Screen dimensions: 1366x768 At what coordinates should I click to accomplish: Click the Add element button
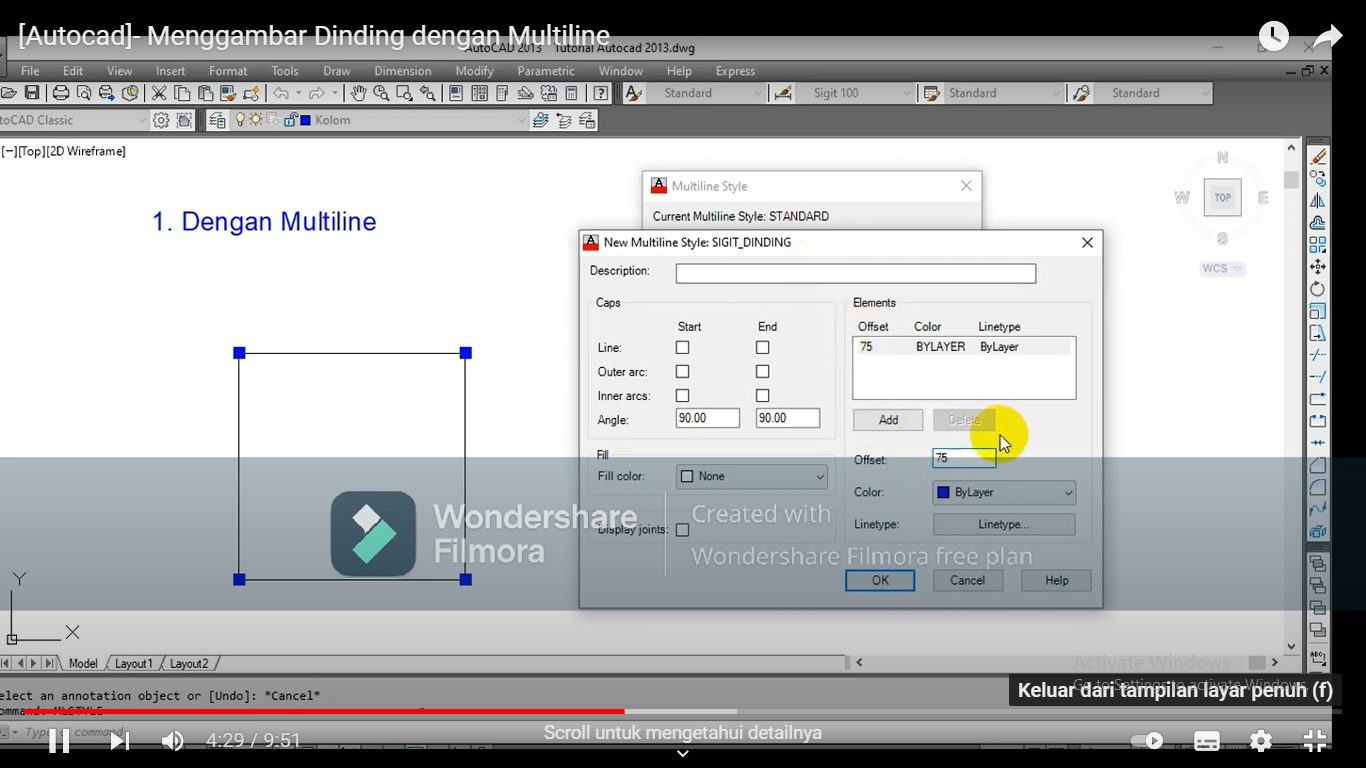(x=888, y=421)
